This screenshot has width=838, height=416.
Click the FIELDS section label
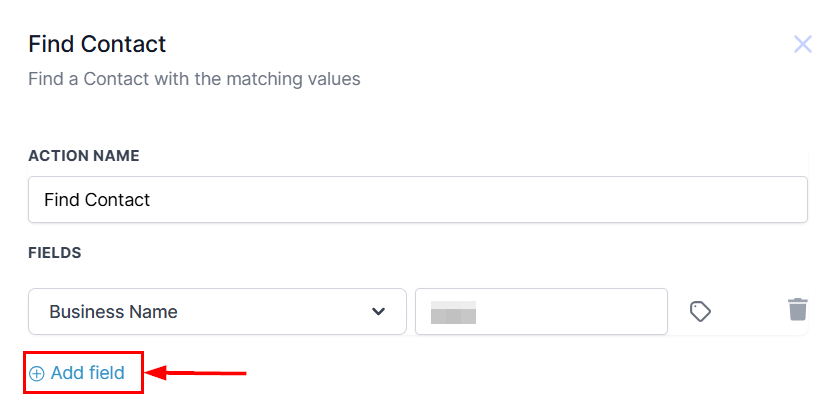(x=55, y=253)
